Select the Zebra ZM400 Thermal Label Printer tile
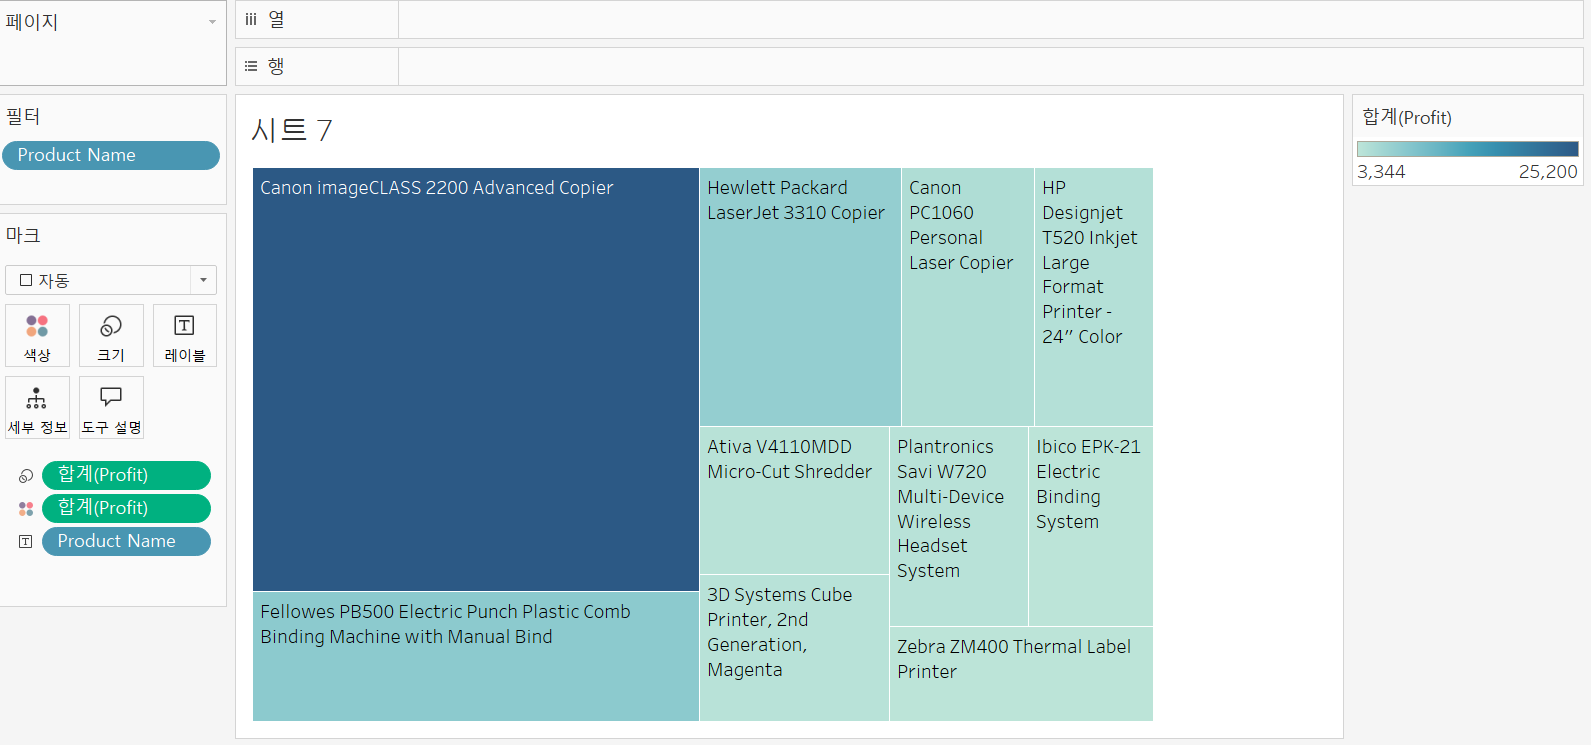Screen dimensions: 1591x745 tap(1021, 674)
